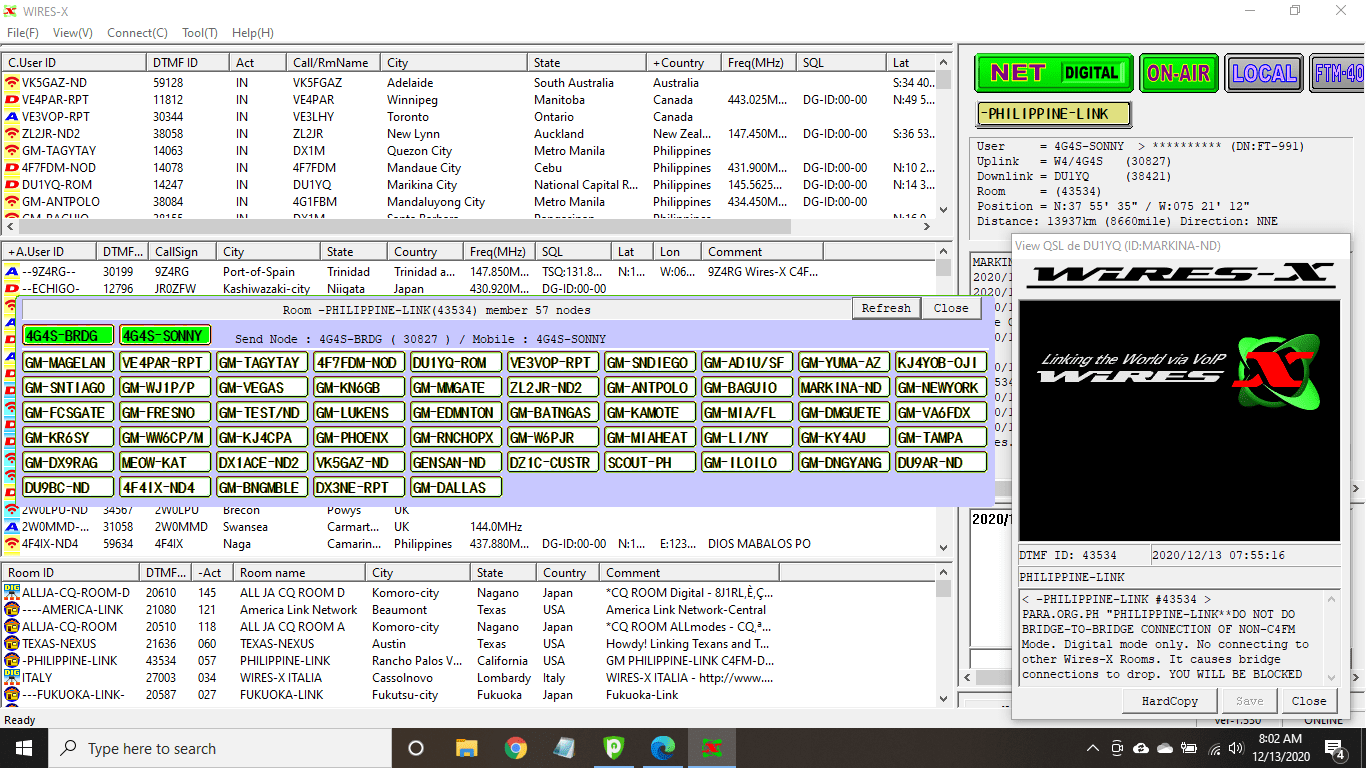
Task: Click the red D icon beside VE4PAR-RPT
Action: click(x=12, y=100)
